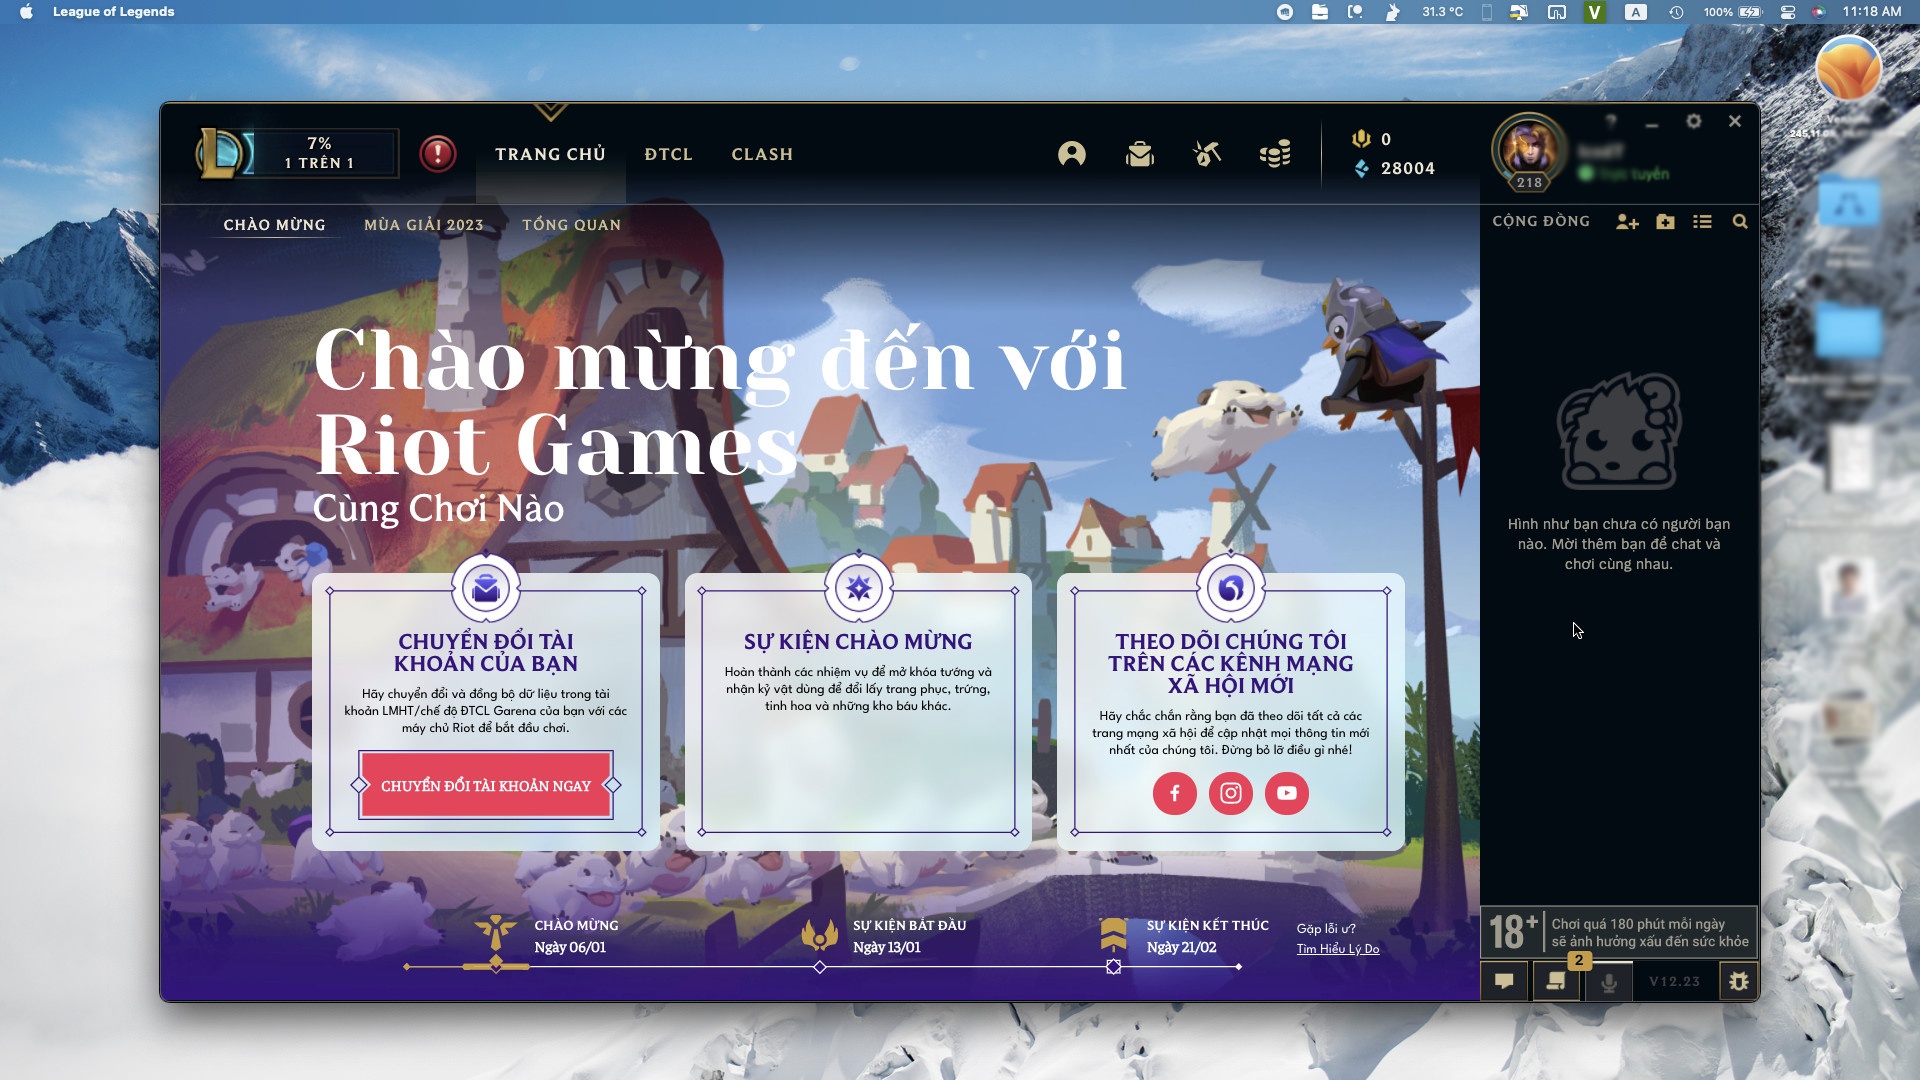Click the red alert notification icon
Image resolution: width=1920 pixels, height=1080 pixels.
pyautogui.click(x=437, y=154)
